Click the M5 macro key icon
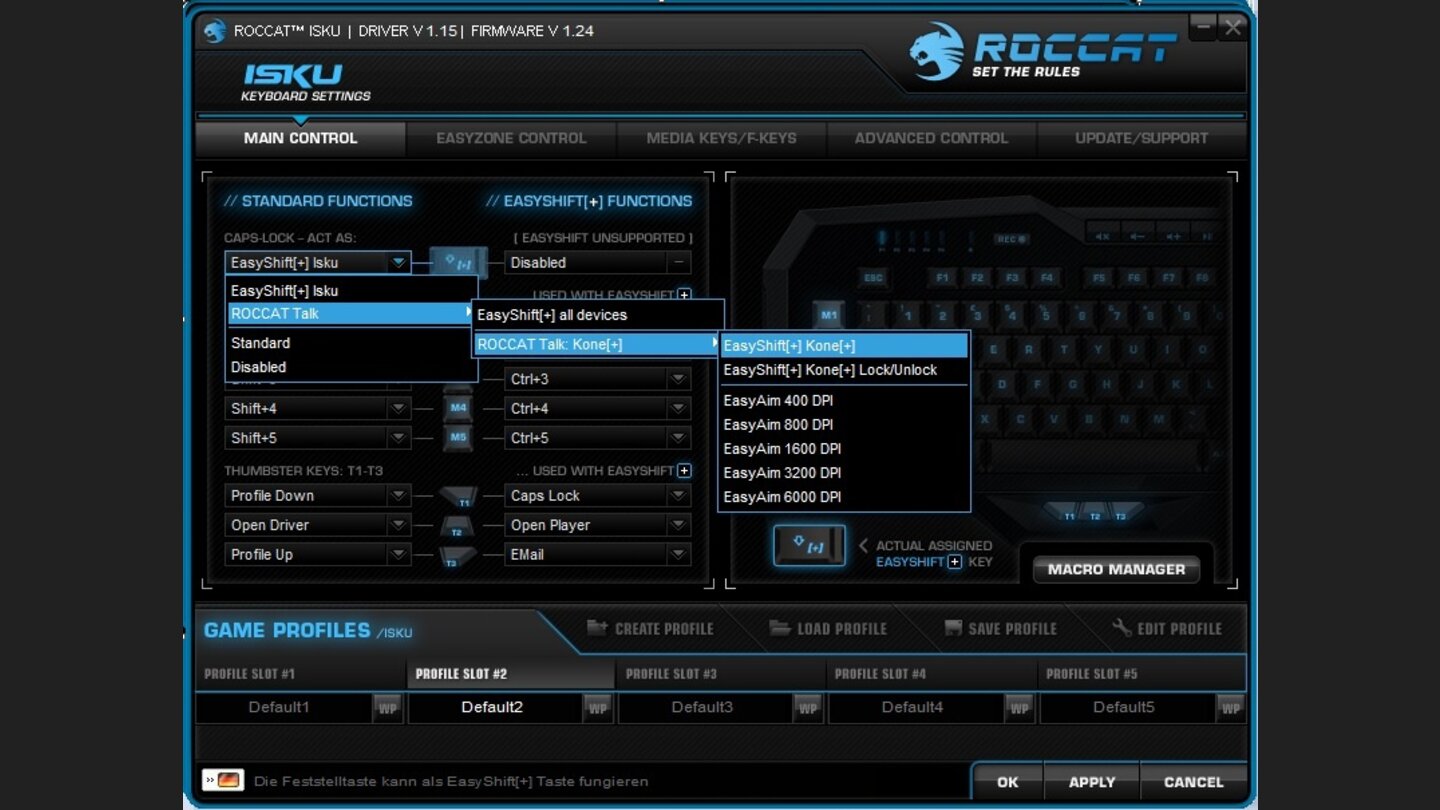1440x810 pixels. (458, 438)
